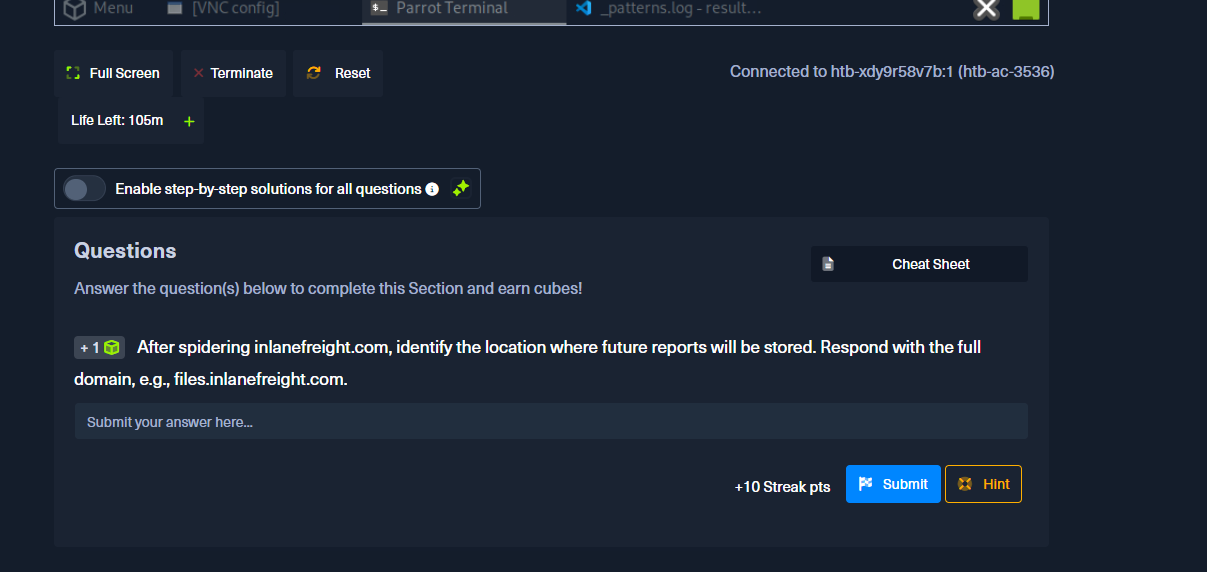Switch to the [VNC config] window
This screenshot has width=1207, height=572.
point(223,9)
